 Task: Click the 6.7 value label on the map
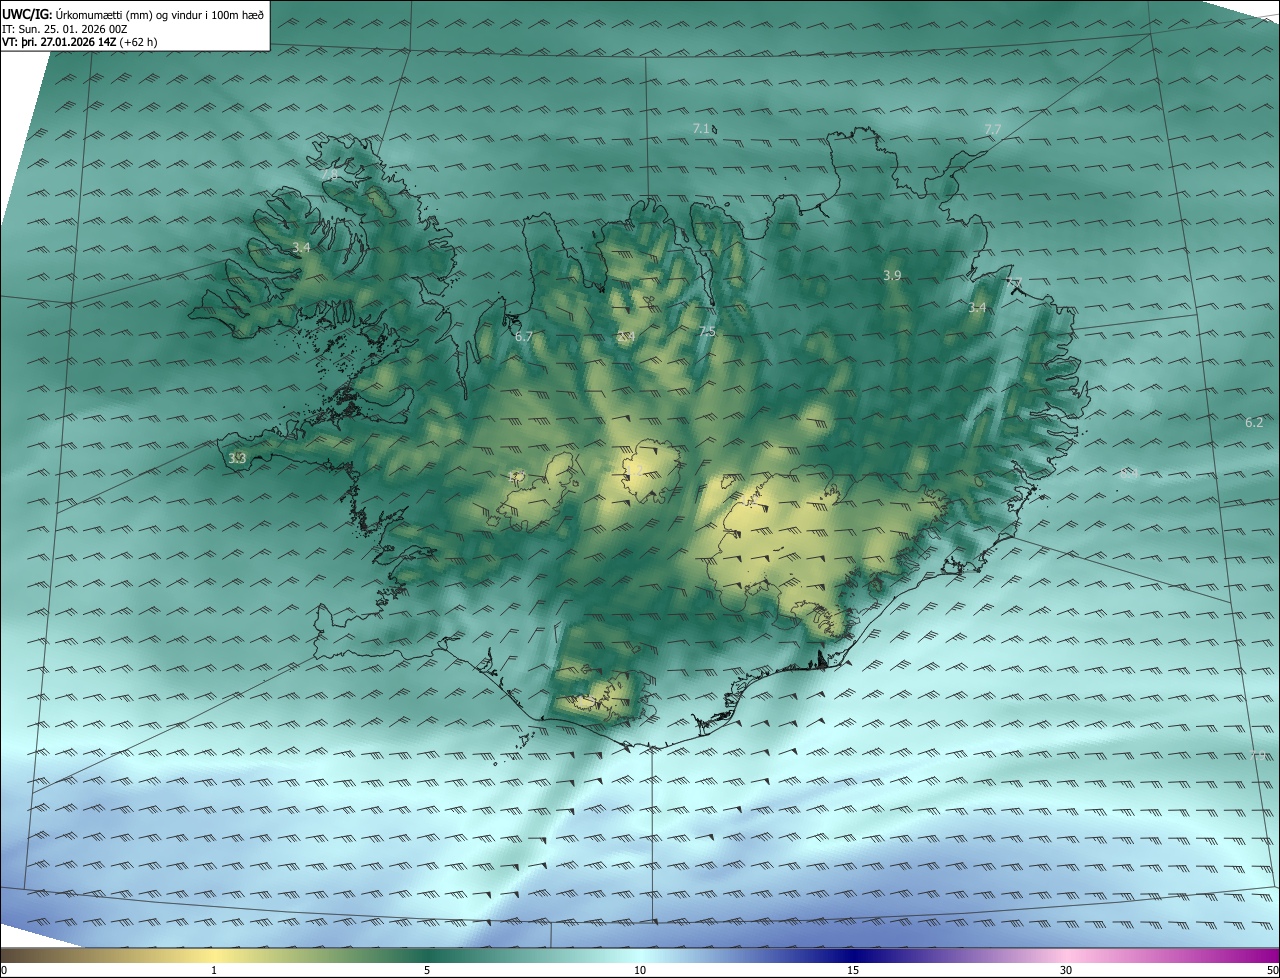click(x=523, y=337)
